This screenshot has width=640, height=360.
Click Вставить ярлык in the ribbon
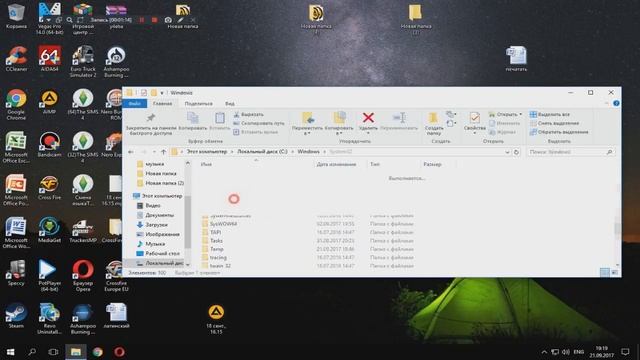(256, 132)
